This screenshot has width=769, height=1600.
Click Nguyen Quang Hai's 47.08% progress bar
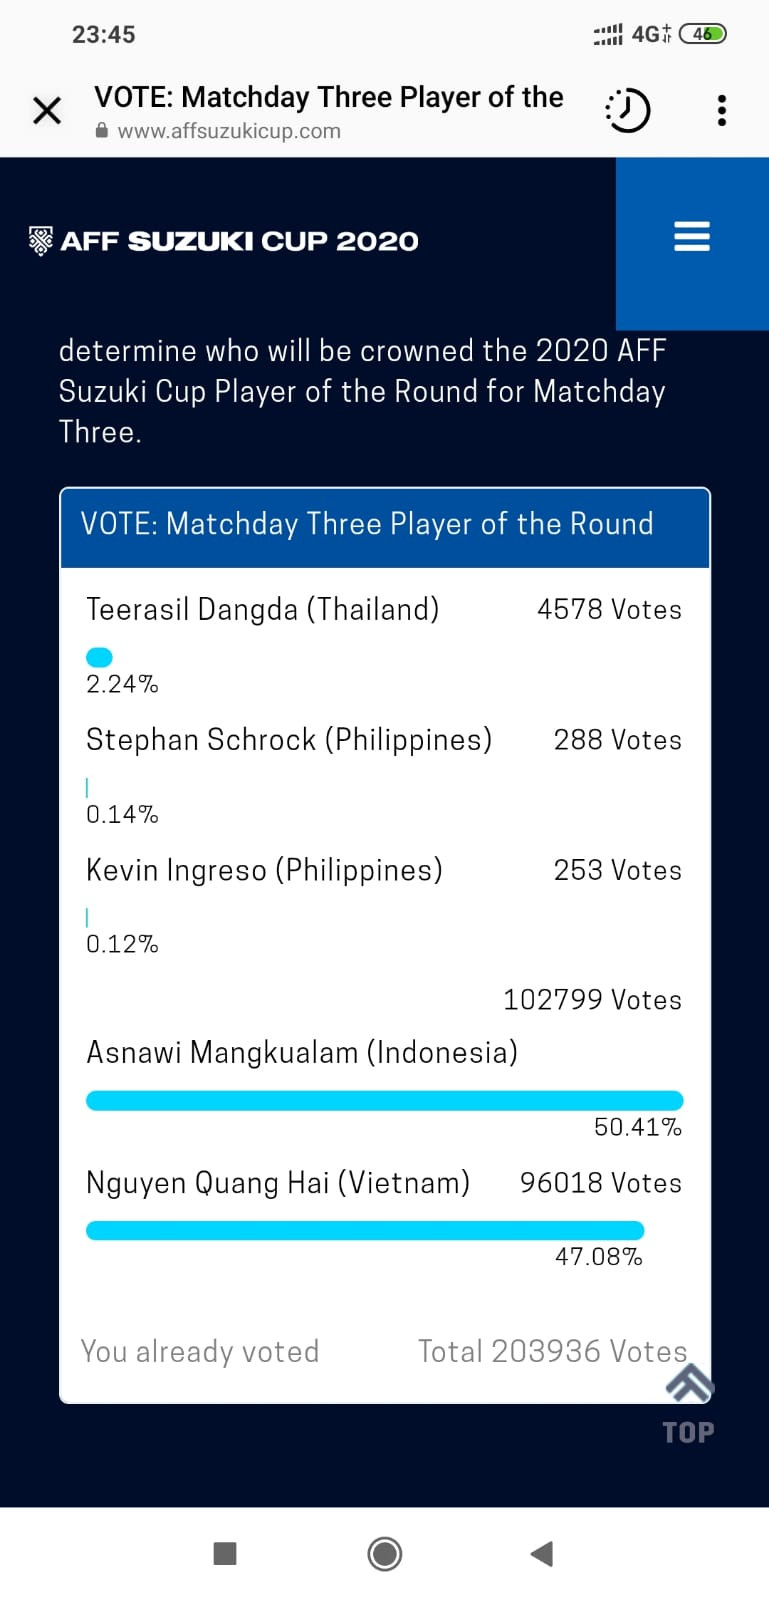(x=365, y=1230)
